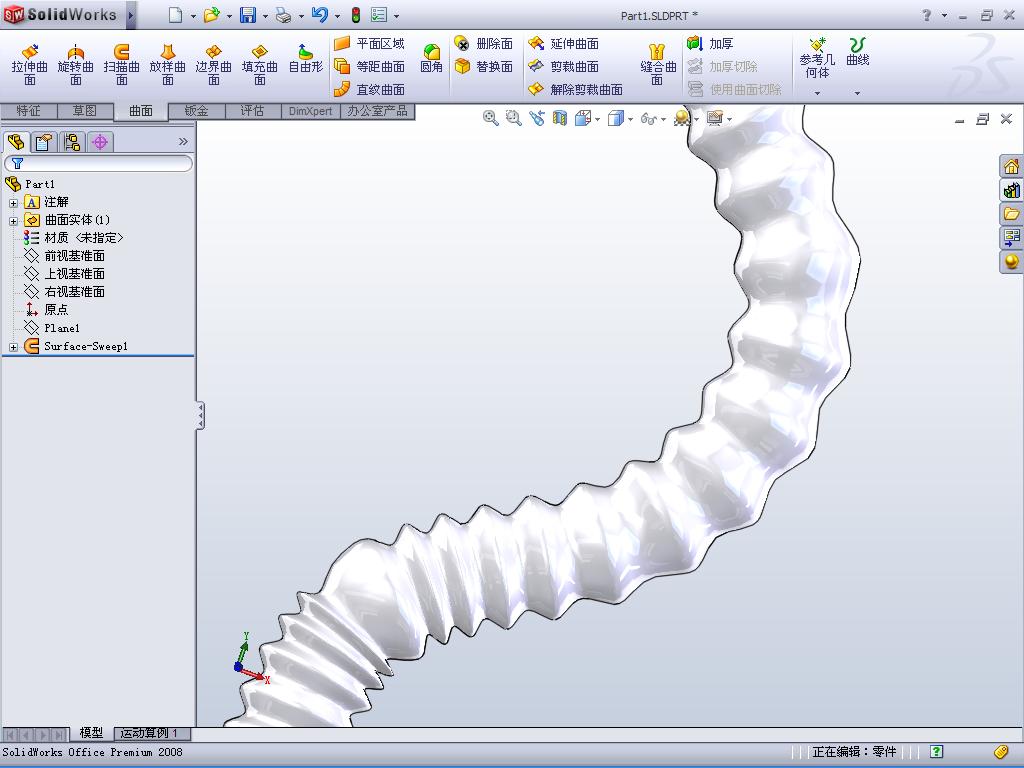This screenshot has height=768, width=1024.
Task: Open SolidWorks Resources home icon
Action: tap(1011, 167)
